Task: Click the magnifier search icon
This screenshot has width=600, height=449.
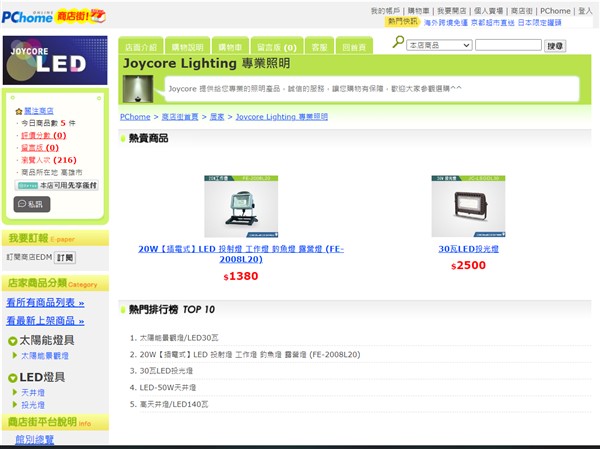Action: coord(398,42)
